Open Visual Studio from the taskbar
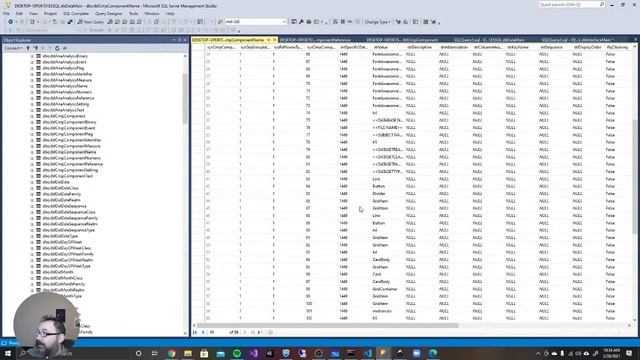Screen dimensions: 640x360 click(253, 353)
